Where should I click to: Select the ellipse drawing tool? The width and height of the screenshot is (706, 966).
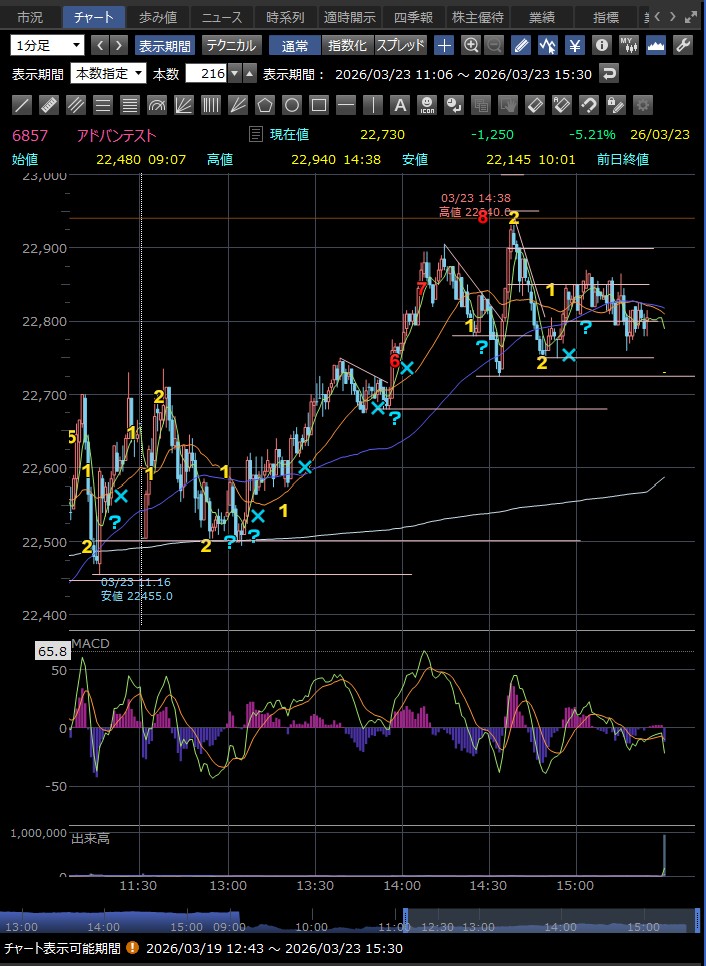292,105
